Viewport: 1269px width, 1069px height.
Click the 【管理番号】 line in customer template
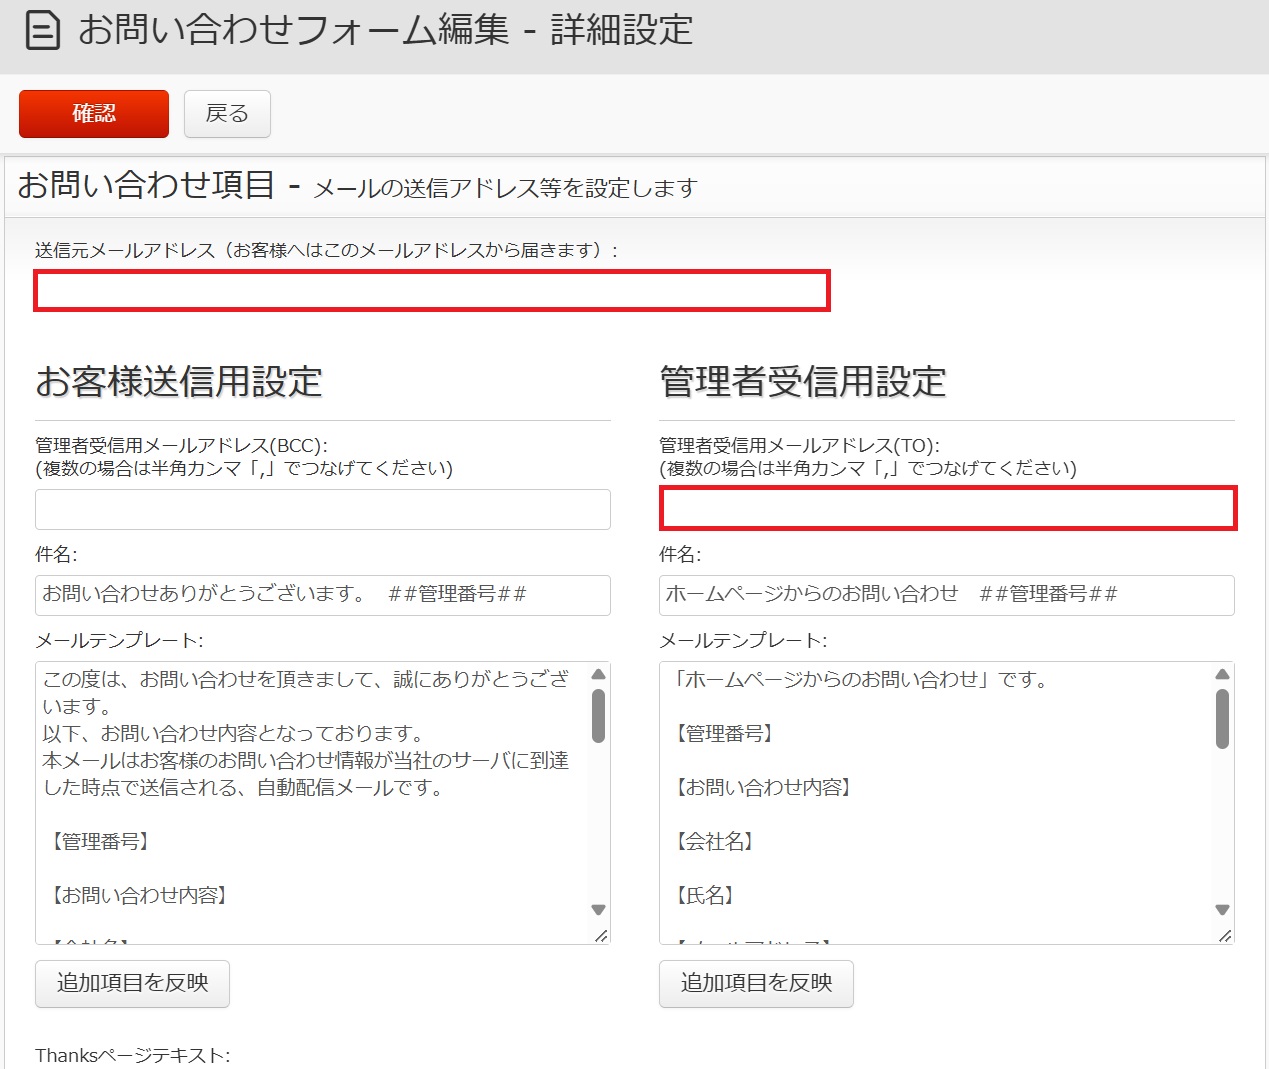(x=100, y=842)
